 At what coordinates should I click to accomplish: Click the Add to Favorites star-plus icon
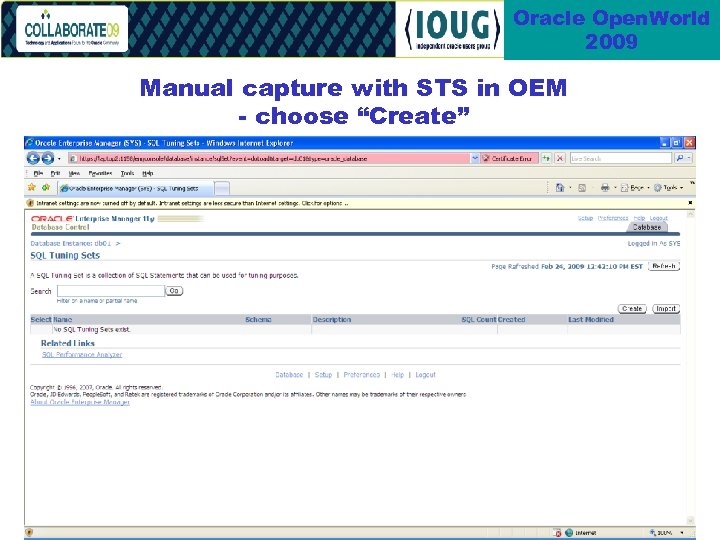click(46, 187)
